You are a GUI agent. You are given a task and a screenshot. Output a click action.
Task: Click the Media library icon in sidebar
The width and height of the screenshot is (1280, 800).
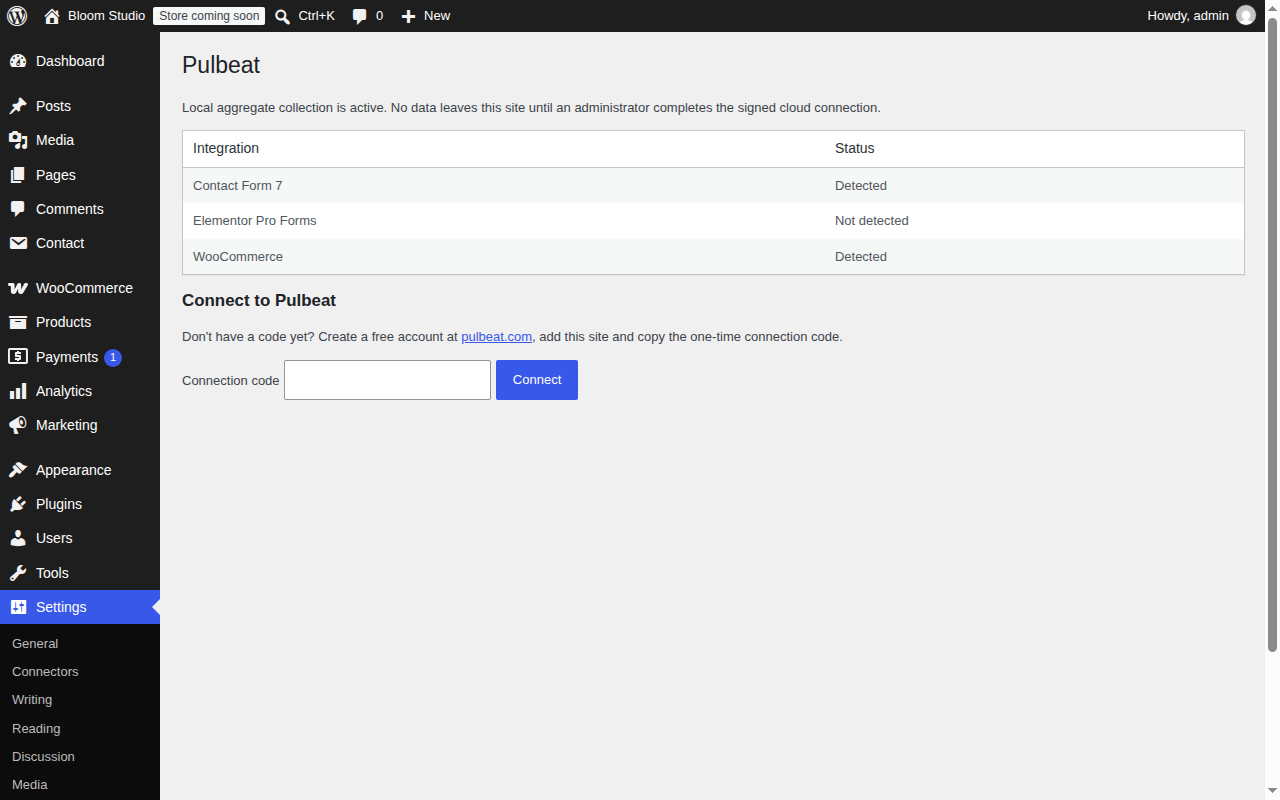[18, 140]
